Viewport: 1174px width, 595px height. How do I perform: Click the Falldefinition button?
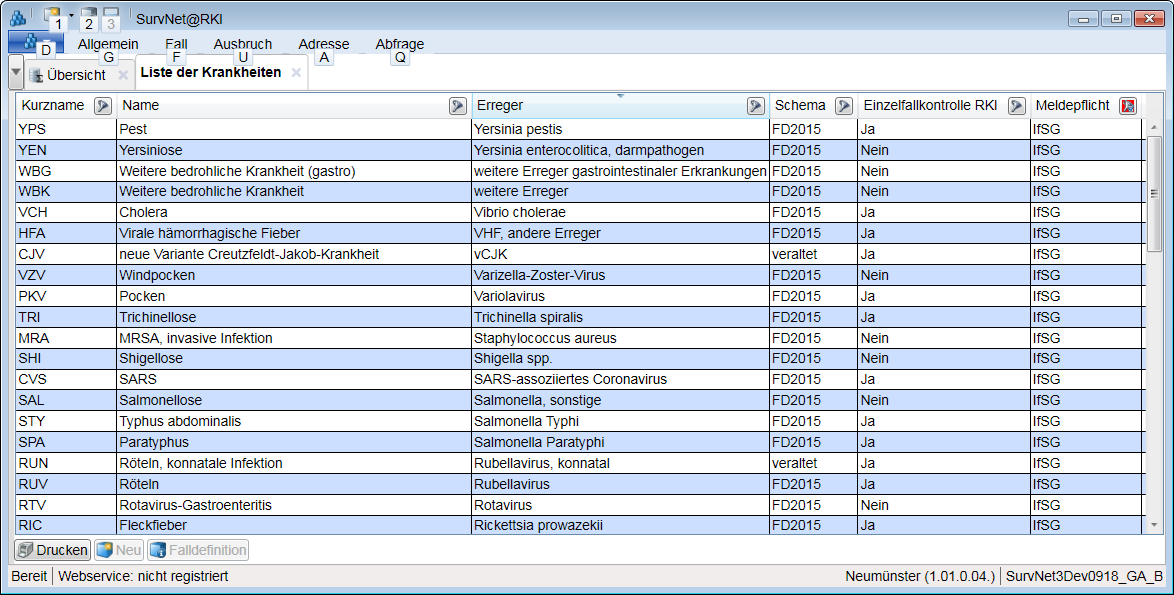[x=198, y=550]
